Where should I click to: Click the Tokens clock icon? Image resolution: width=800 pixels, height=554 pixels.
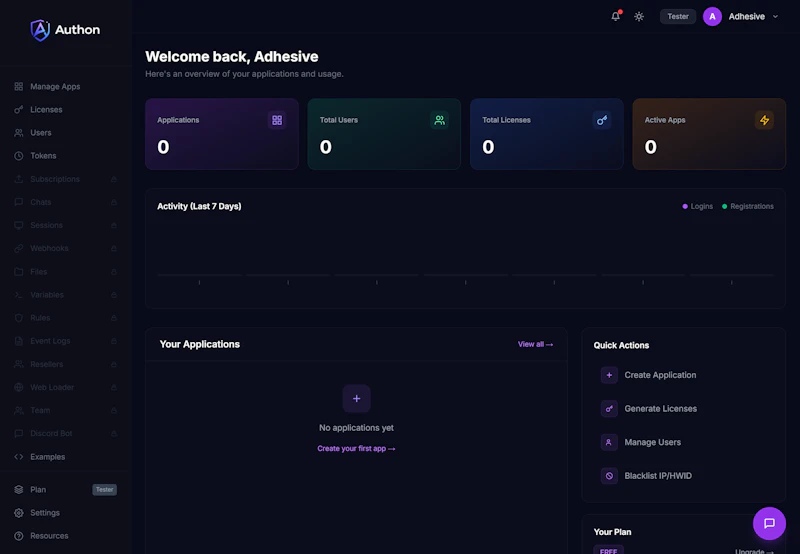(19, 156)
